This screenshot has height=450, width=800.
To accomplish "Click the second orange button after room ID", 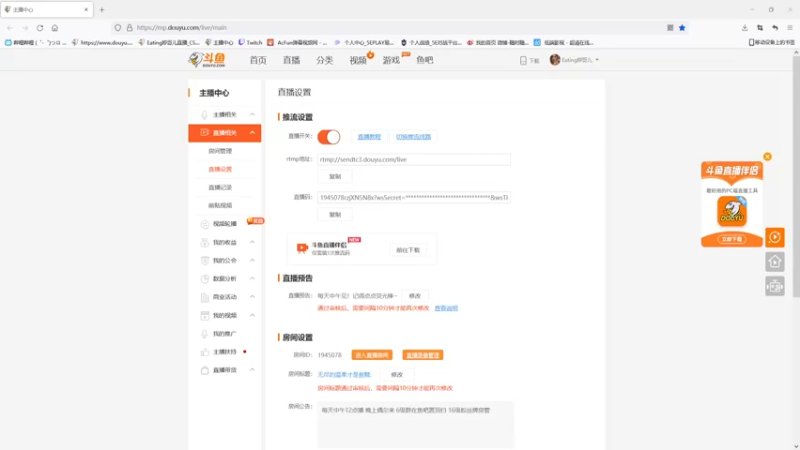I will (x=422, y=355).
